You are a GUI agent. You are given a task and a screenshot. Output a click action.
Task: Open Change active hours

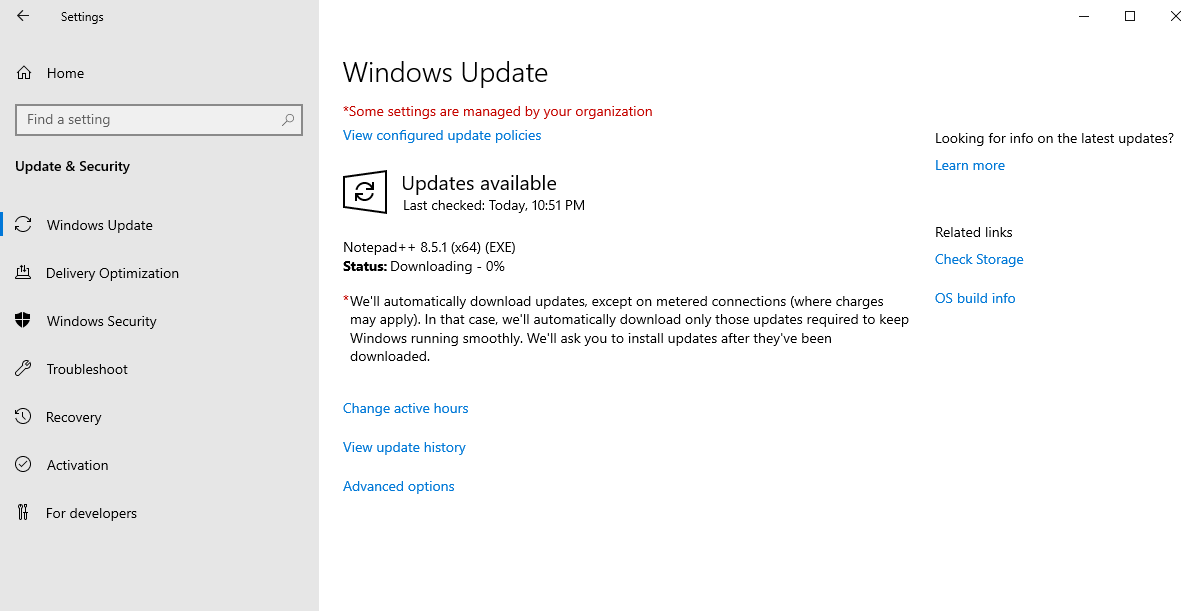pyautogui.click(x=405, y=408)
